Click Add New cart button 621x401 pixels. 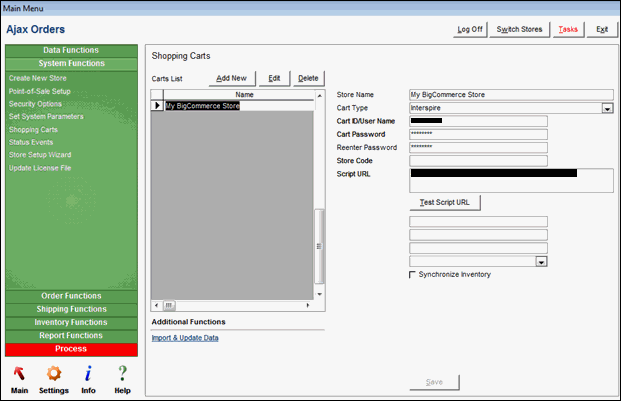pyautogui.click(x=232, y=78)
